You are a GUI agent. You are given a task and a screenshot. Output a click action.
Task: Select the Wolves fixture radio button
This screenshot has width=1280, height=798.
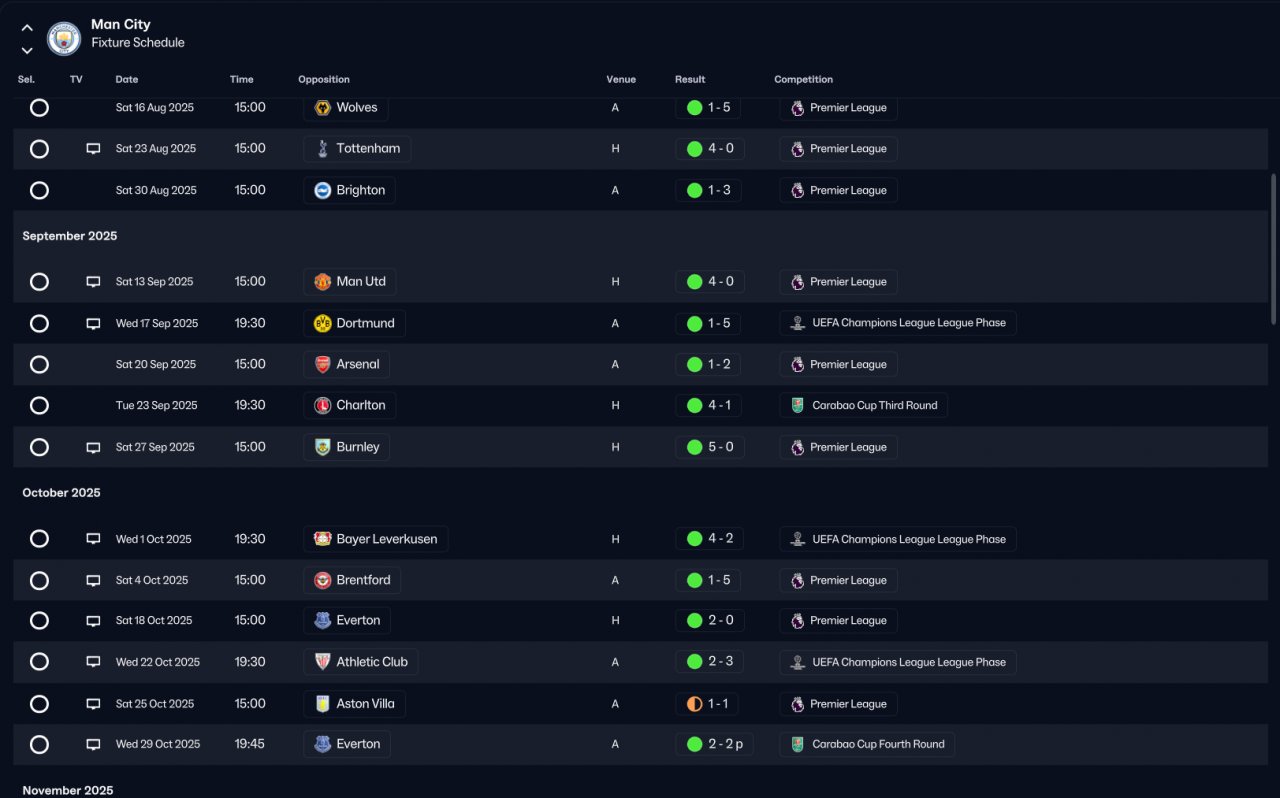[39, 107]
